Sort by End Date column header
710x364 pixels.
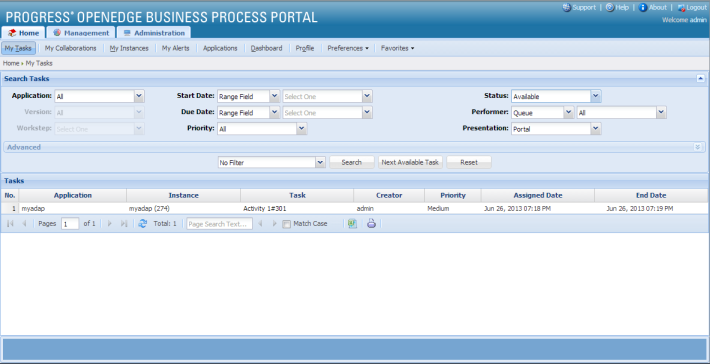tap(651, 196)
